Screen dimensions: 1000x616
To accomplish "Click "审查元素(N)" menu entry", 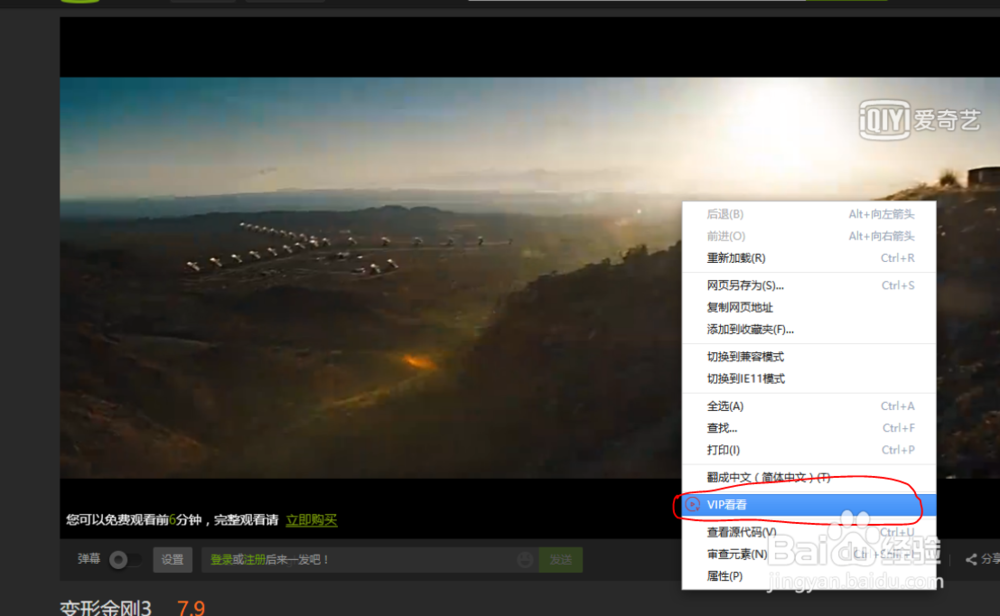I will 809,554.
